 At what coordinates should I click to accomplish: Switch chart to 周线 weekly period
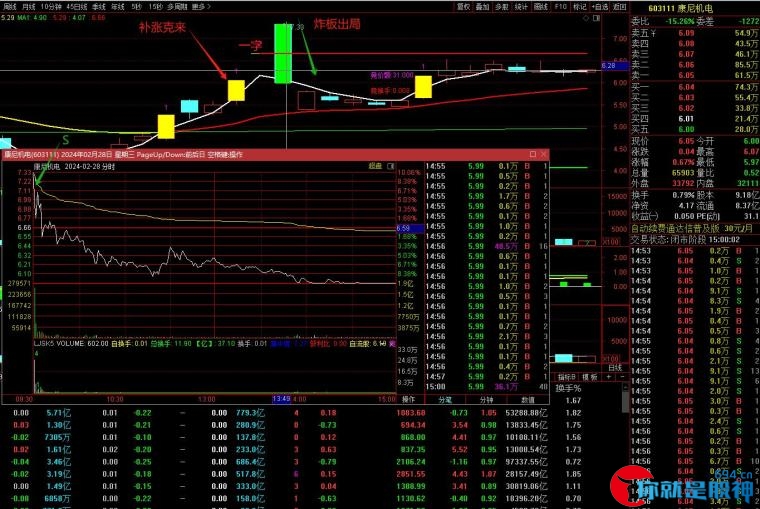coord(10,7)
